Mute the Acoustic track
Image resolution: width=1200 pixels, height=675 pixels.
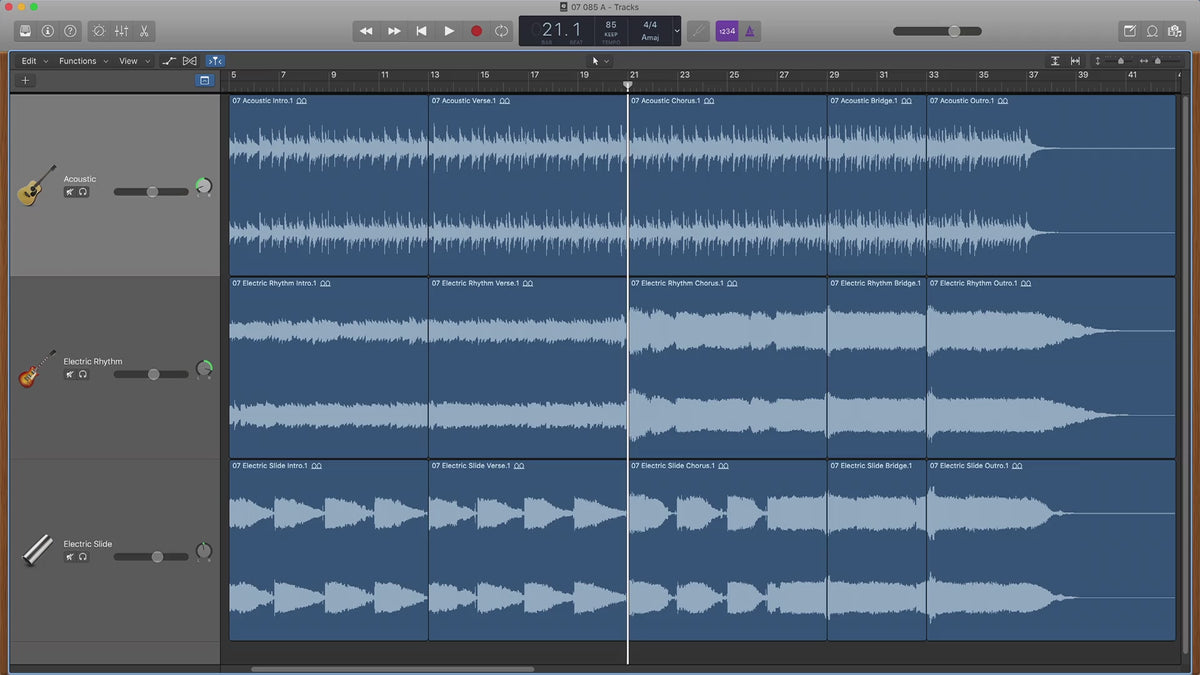70,192
